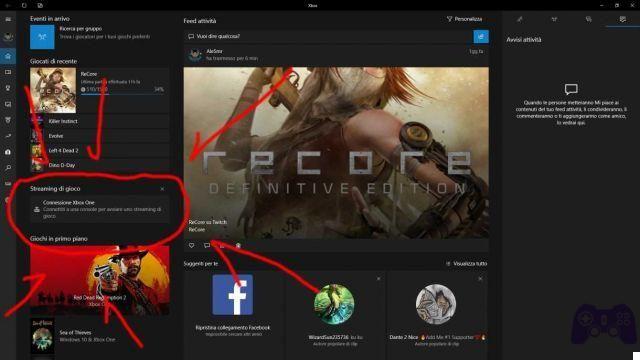This screenshot has height=360, width=640.
Task: Open Microsoft Store bag icon in sidebar
Action: point(8,152)
